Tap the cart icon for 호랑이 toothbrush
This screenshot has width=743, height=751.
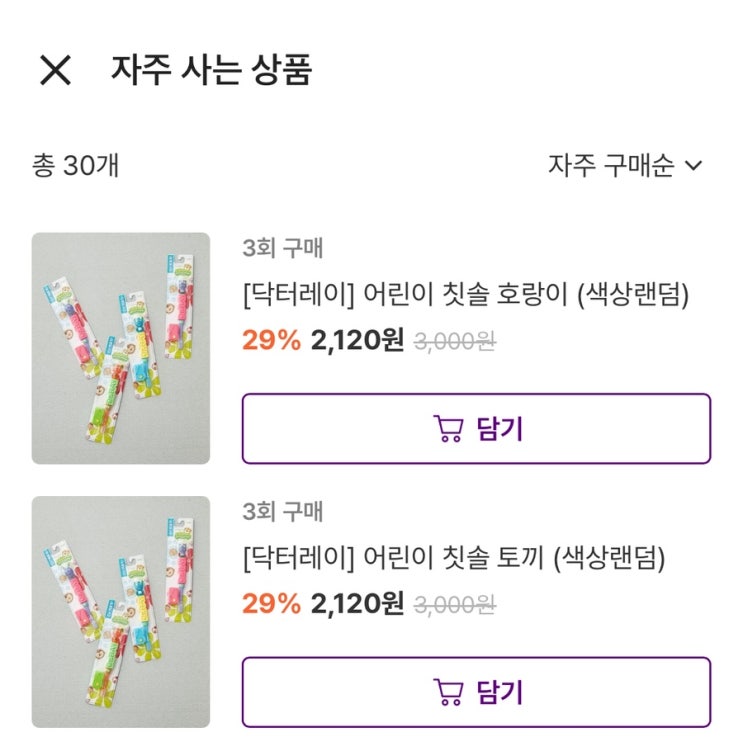[448, 429]
